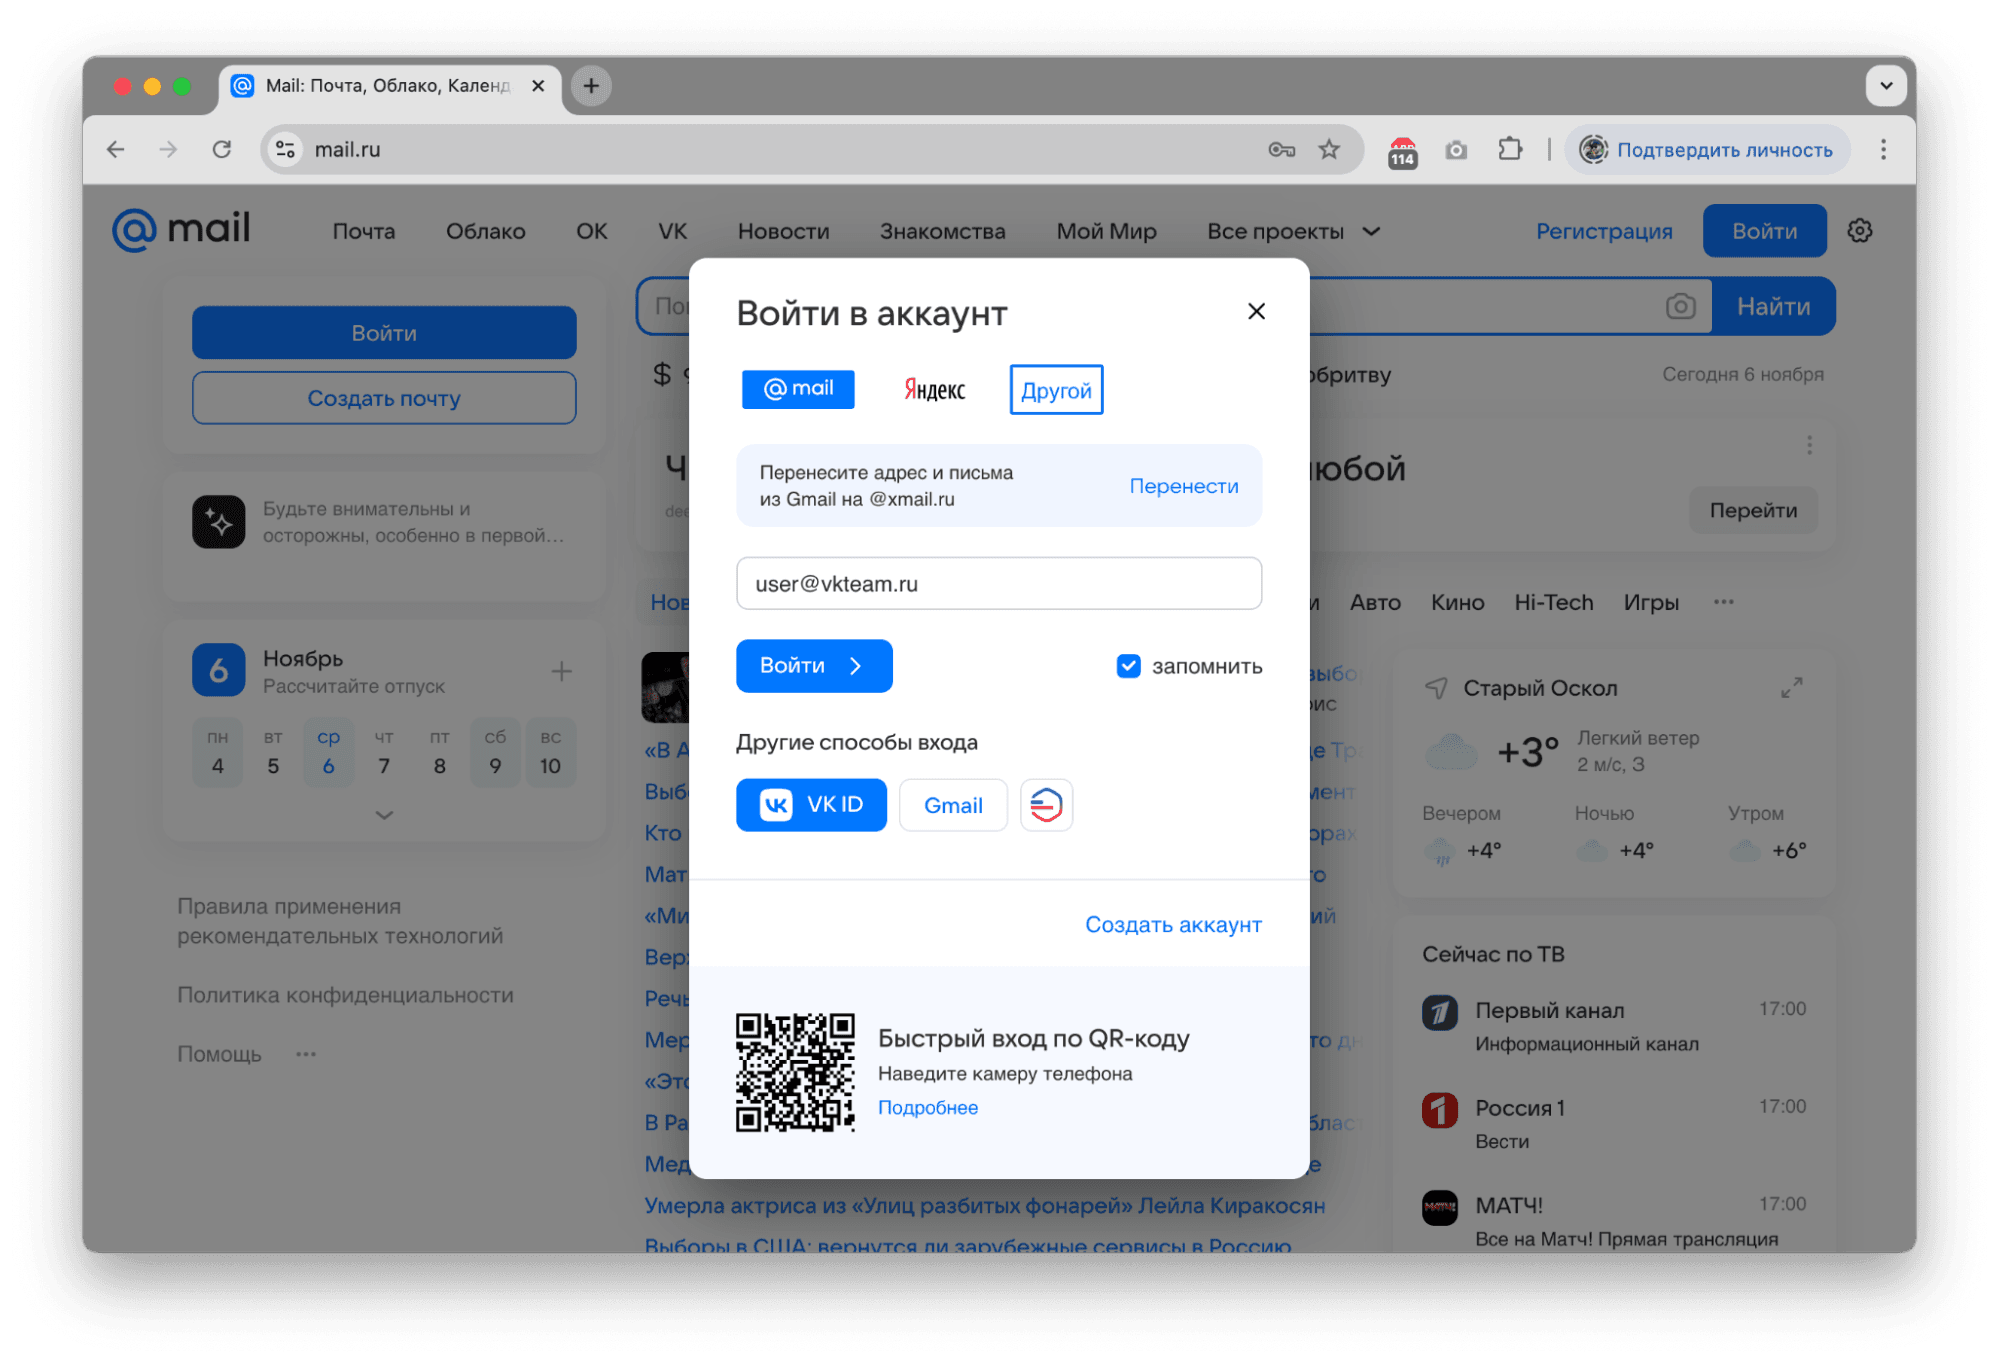Switch to the Hi-Tech news tab

(1553, 602)
